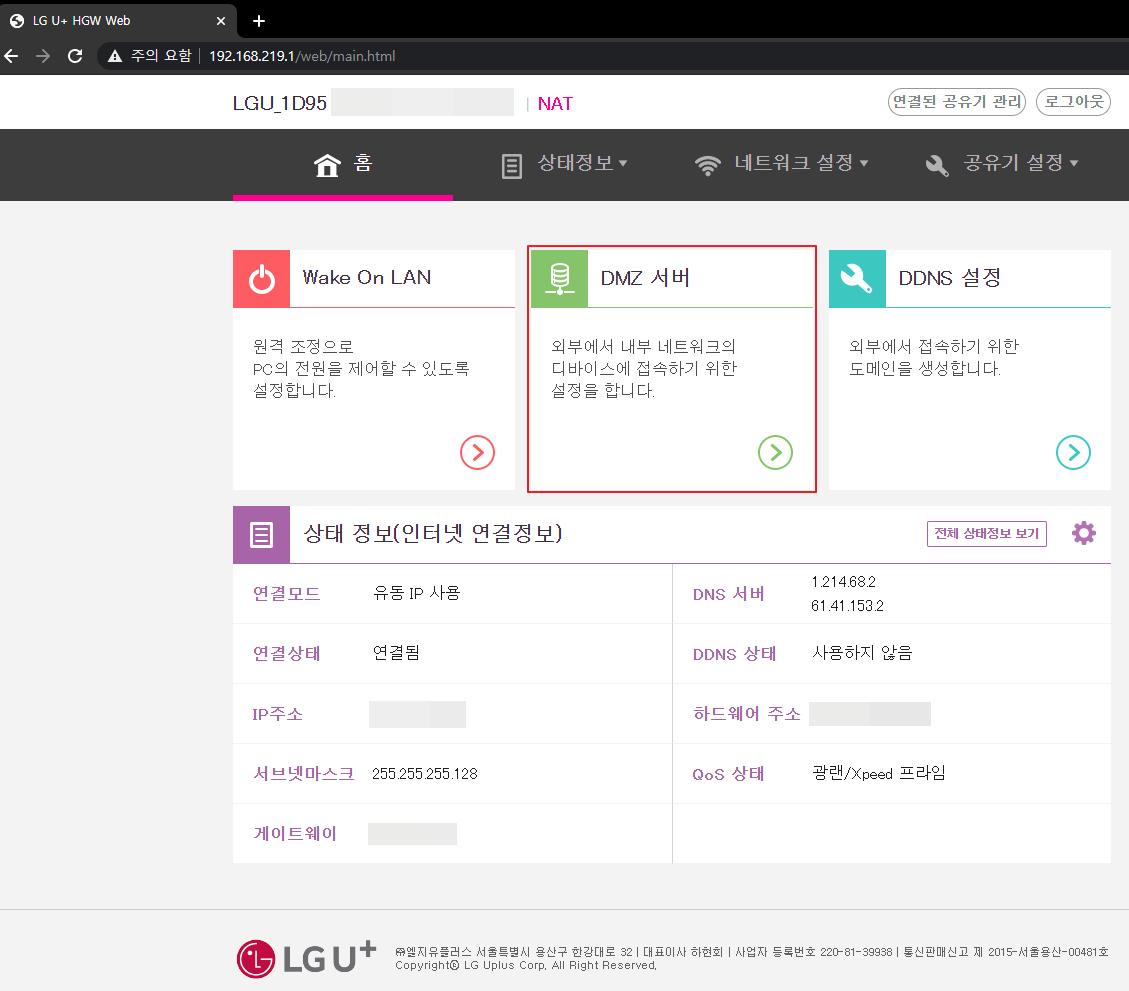This screenshot has width=1129, height=991.
Task: Click the Wake On LAN card title
Action: pos(366,278)
